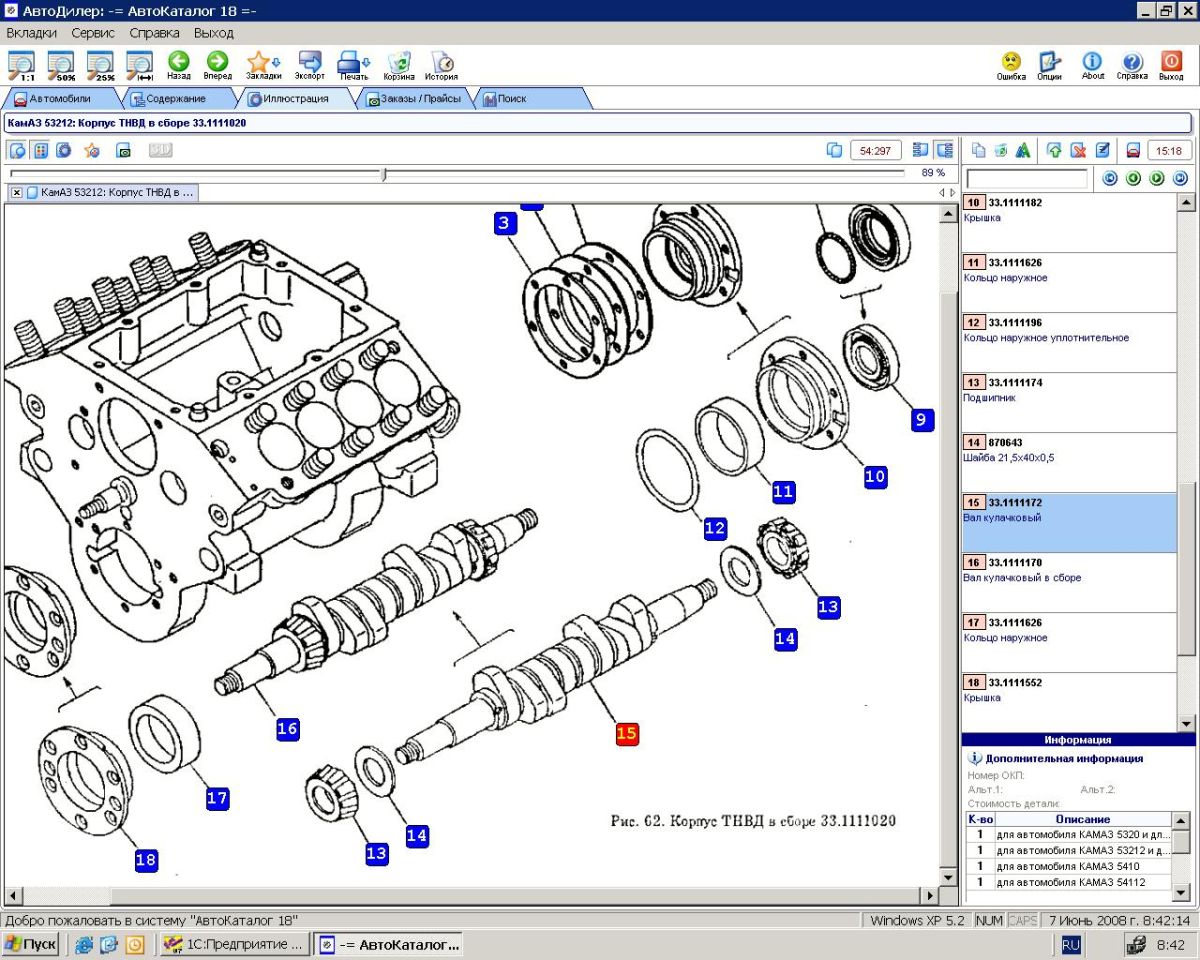Close the КамАЗ 53212 illustration document tab

click(x=17, y=192)
